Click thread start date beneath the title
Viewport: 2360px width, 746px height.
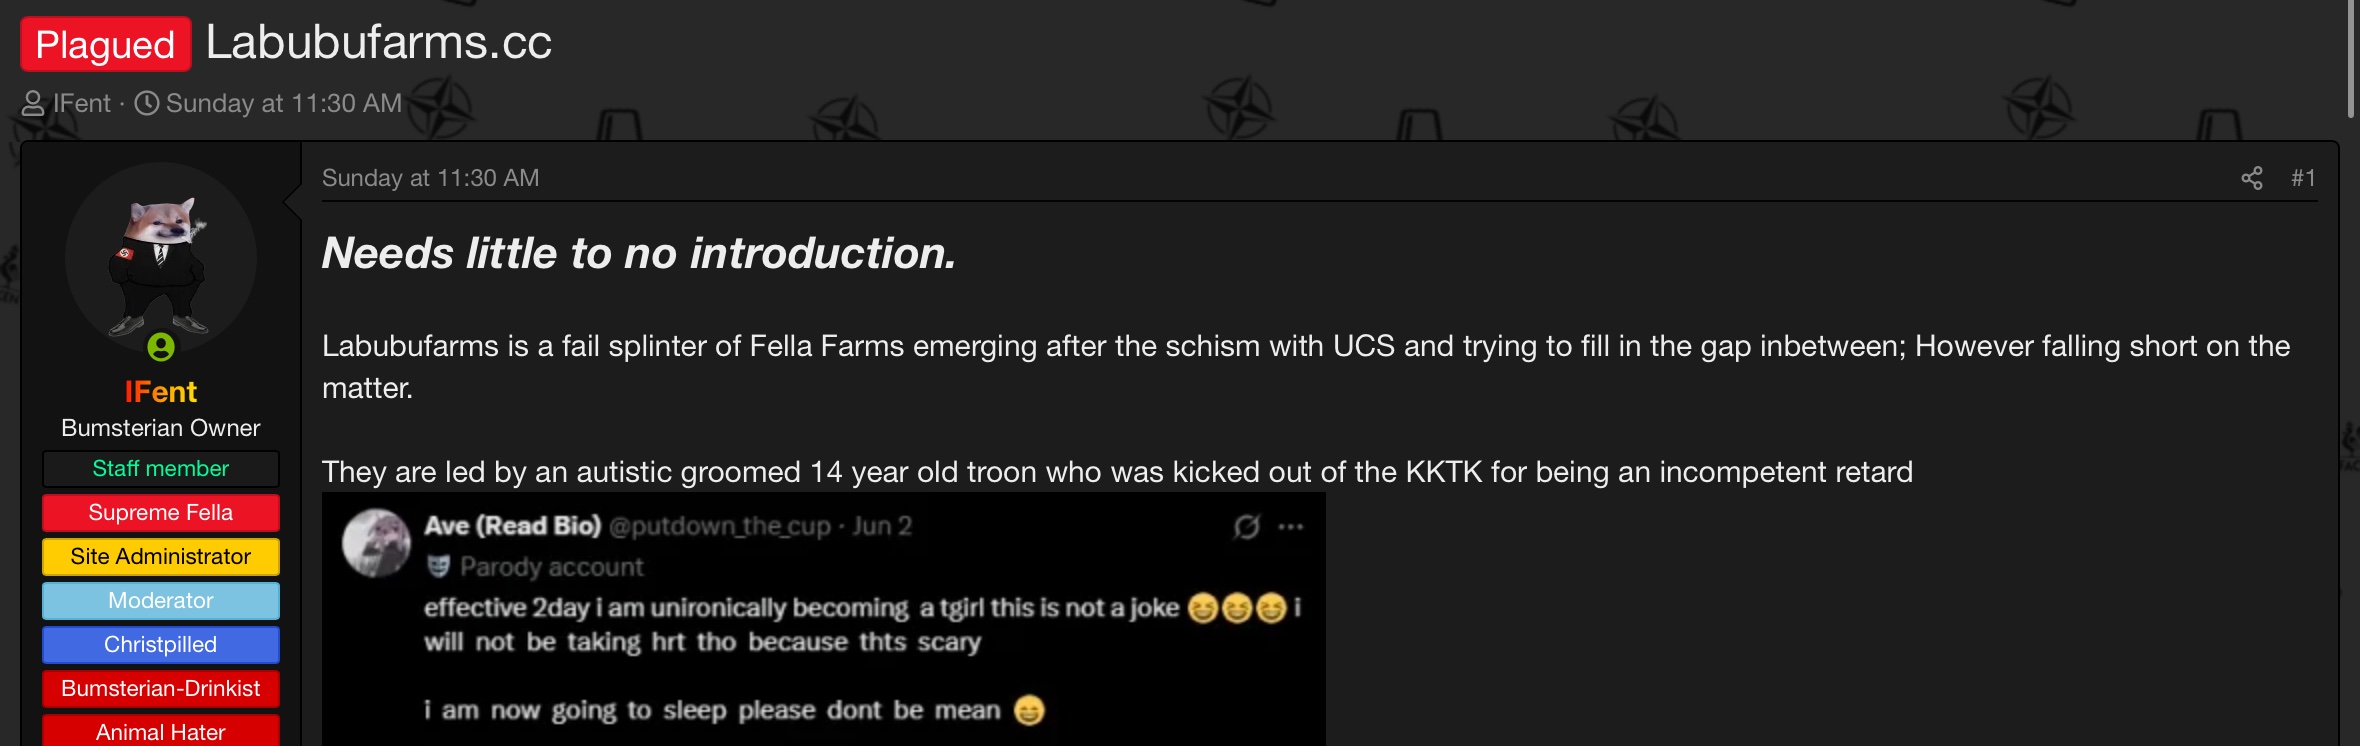(x=284, y=104)
